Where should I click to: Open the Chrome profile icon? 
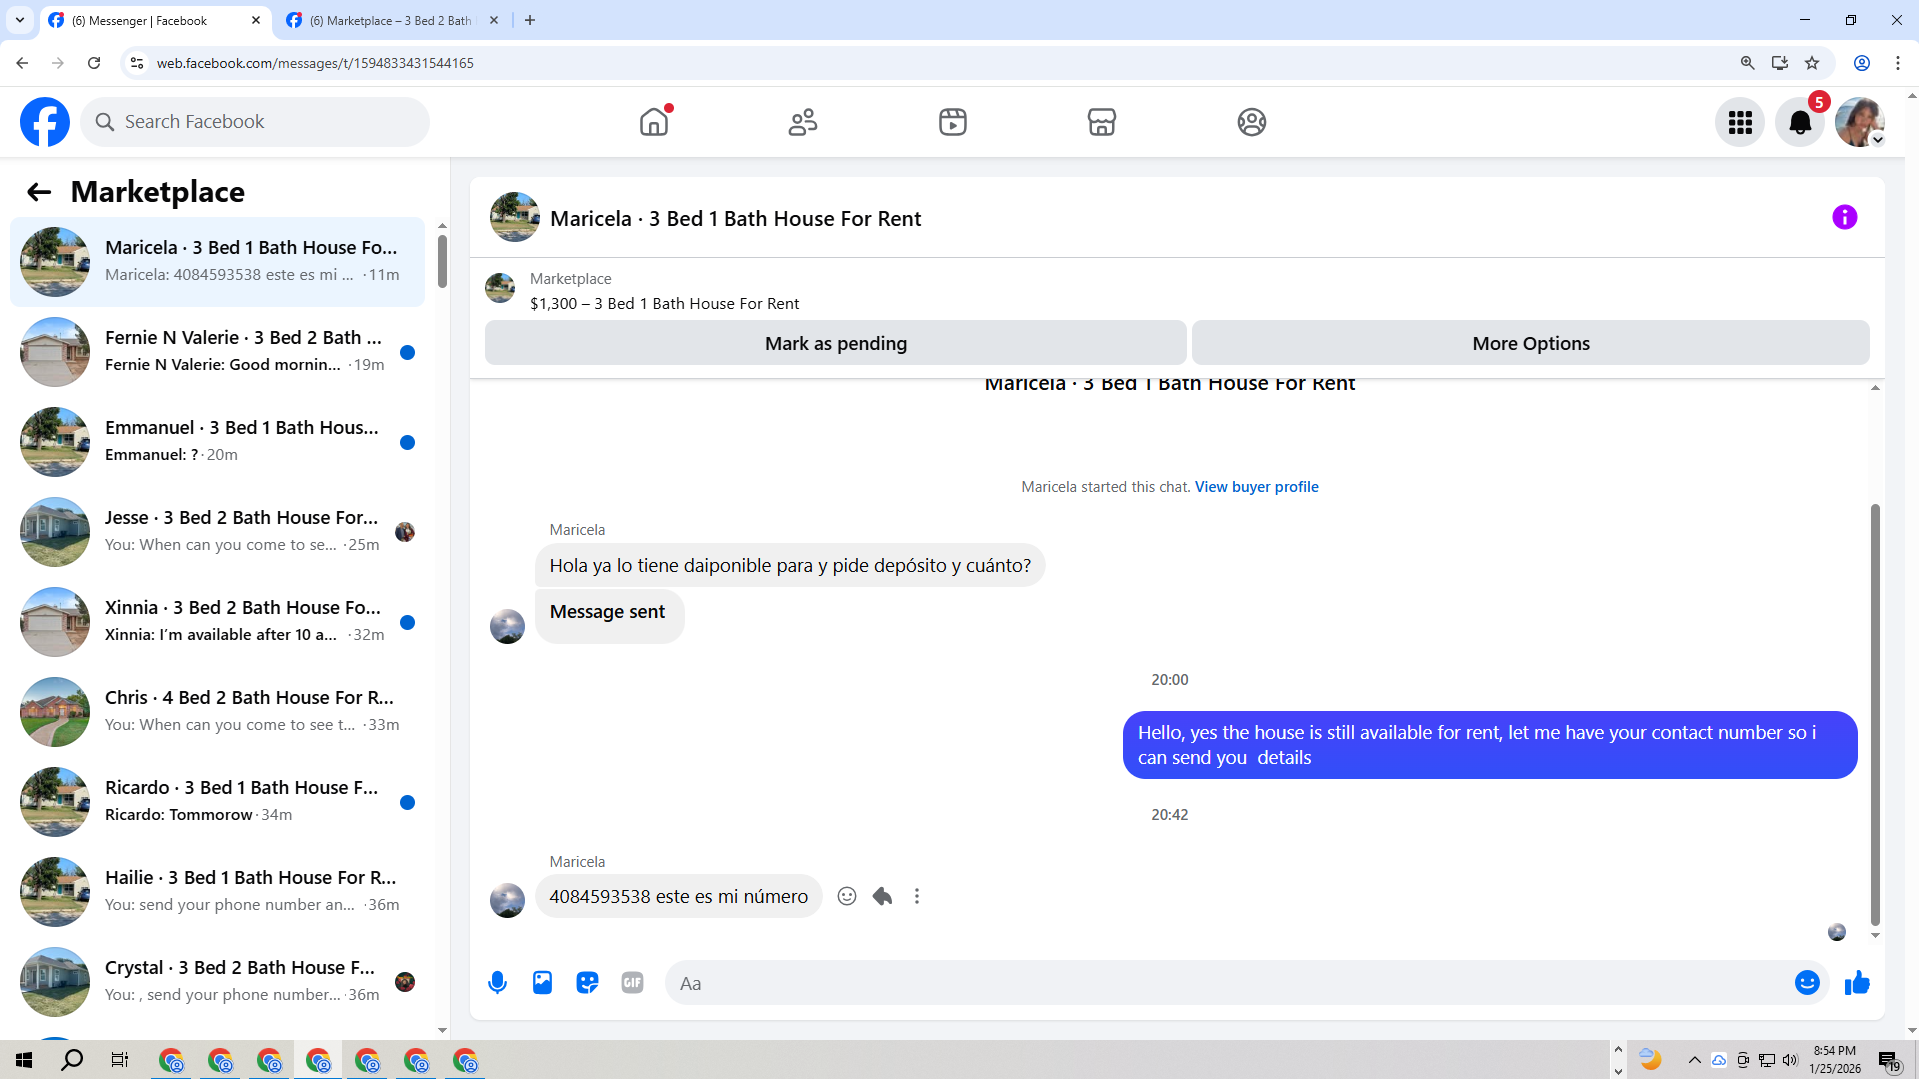[x=1862, y=63]
